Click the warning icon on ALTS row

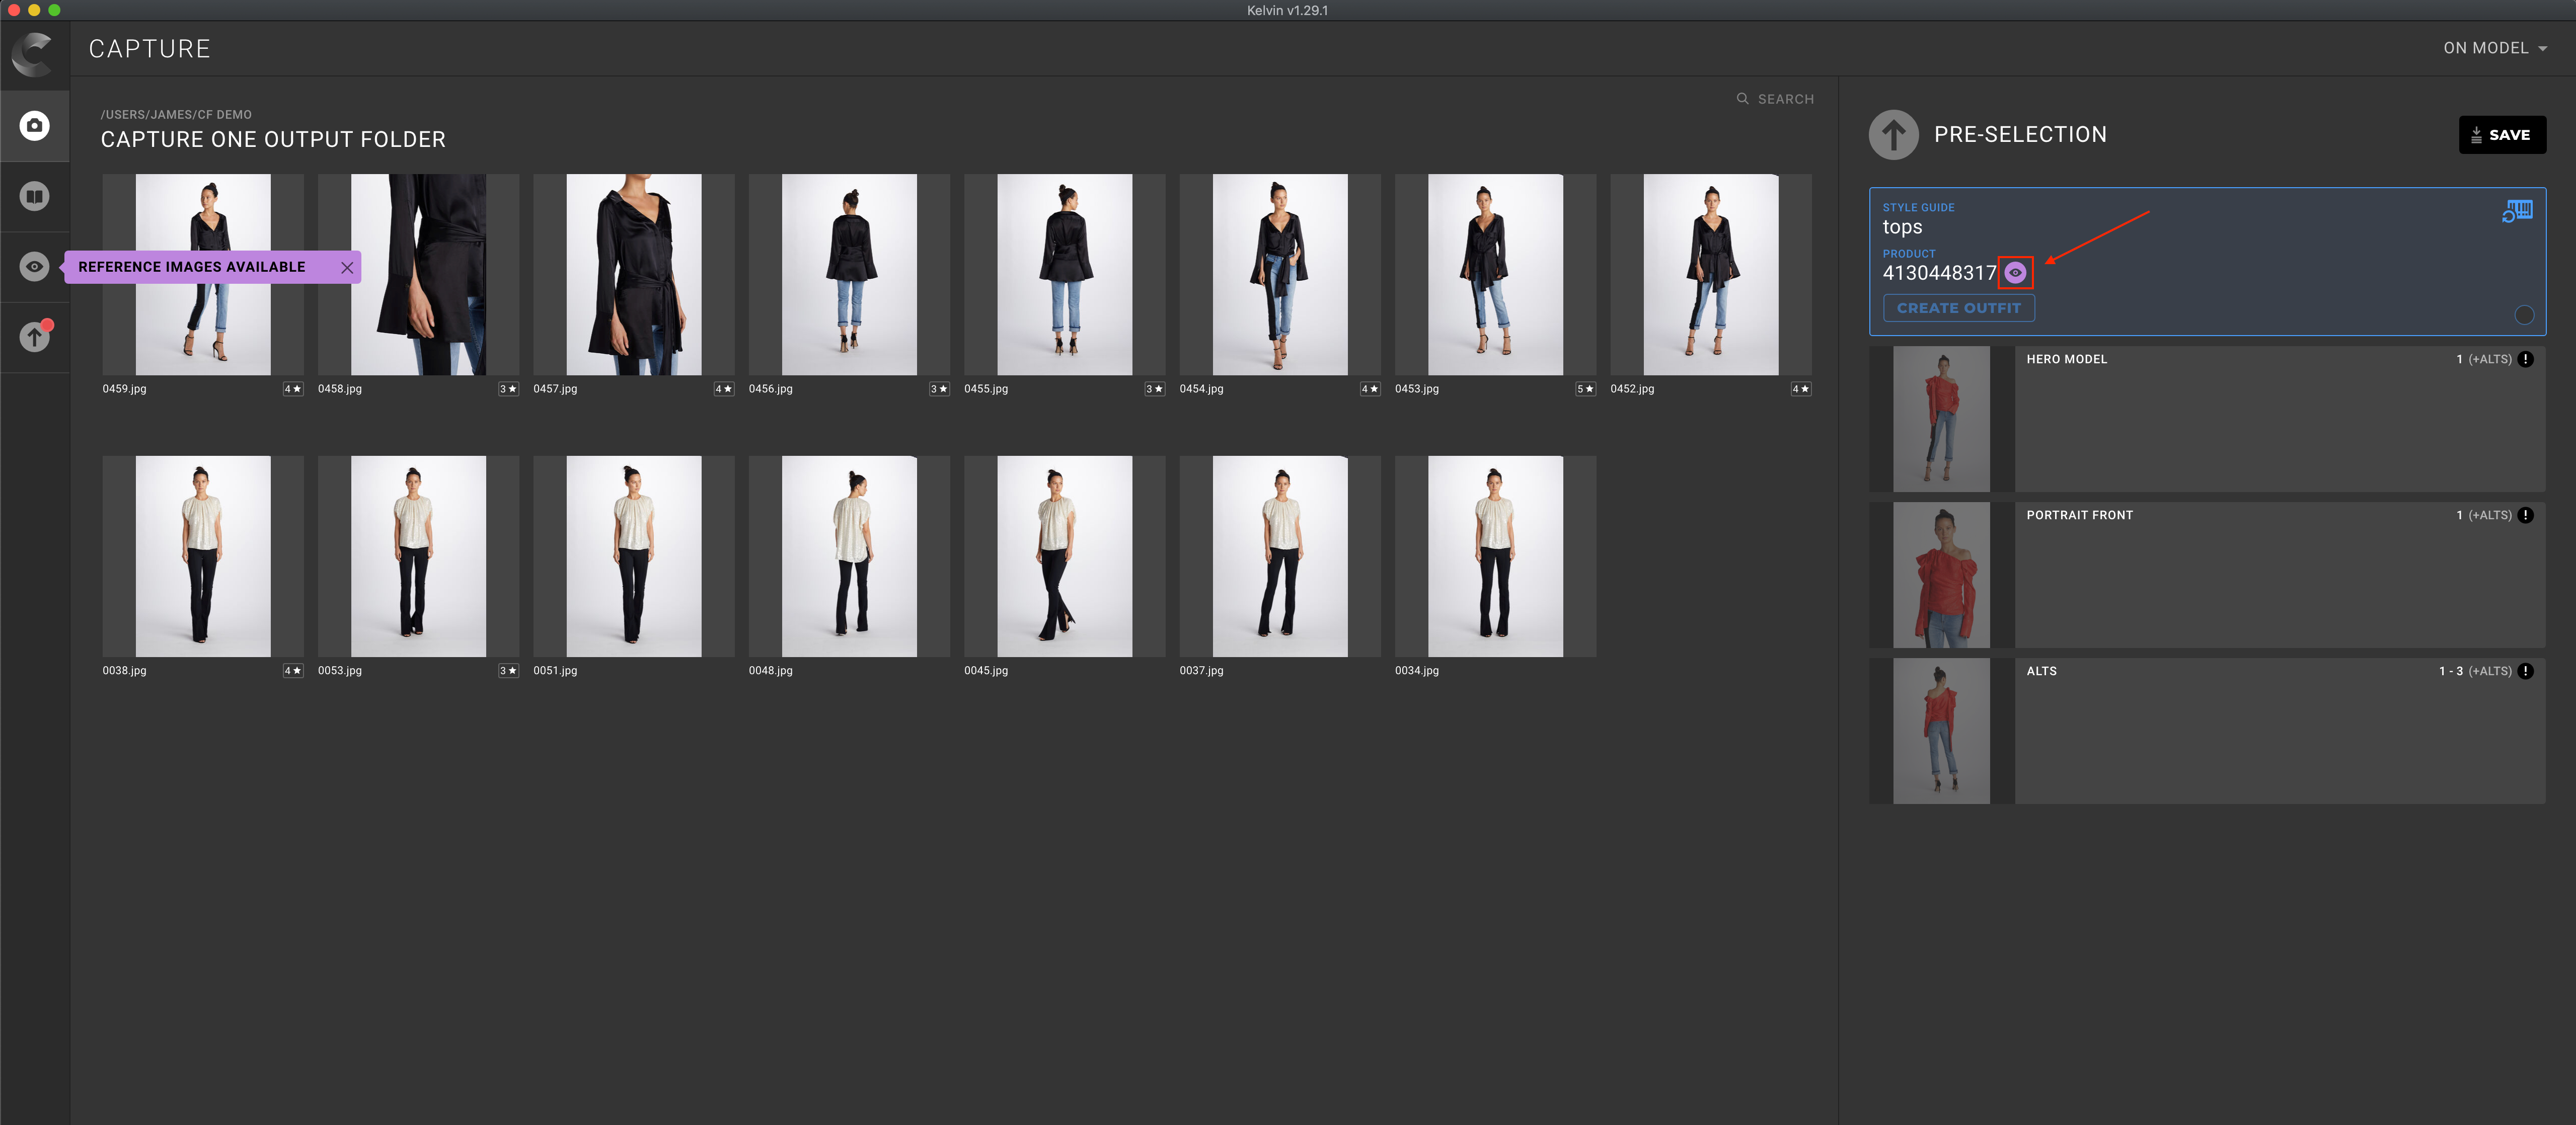[x=2525, y=671]
